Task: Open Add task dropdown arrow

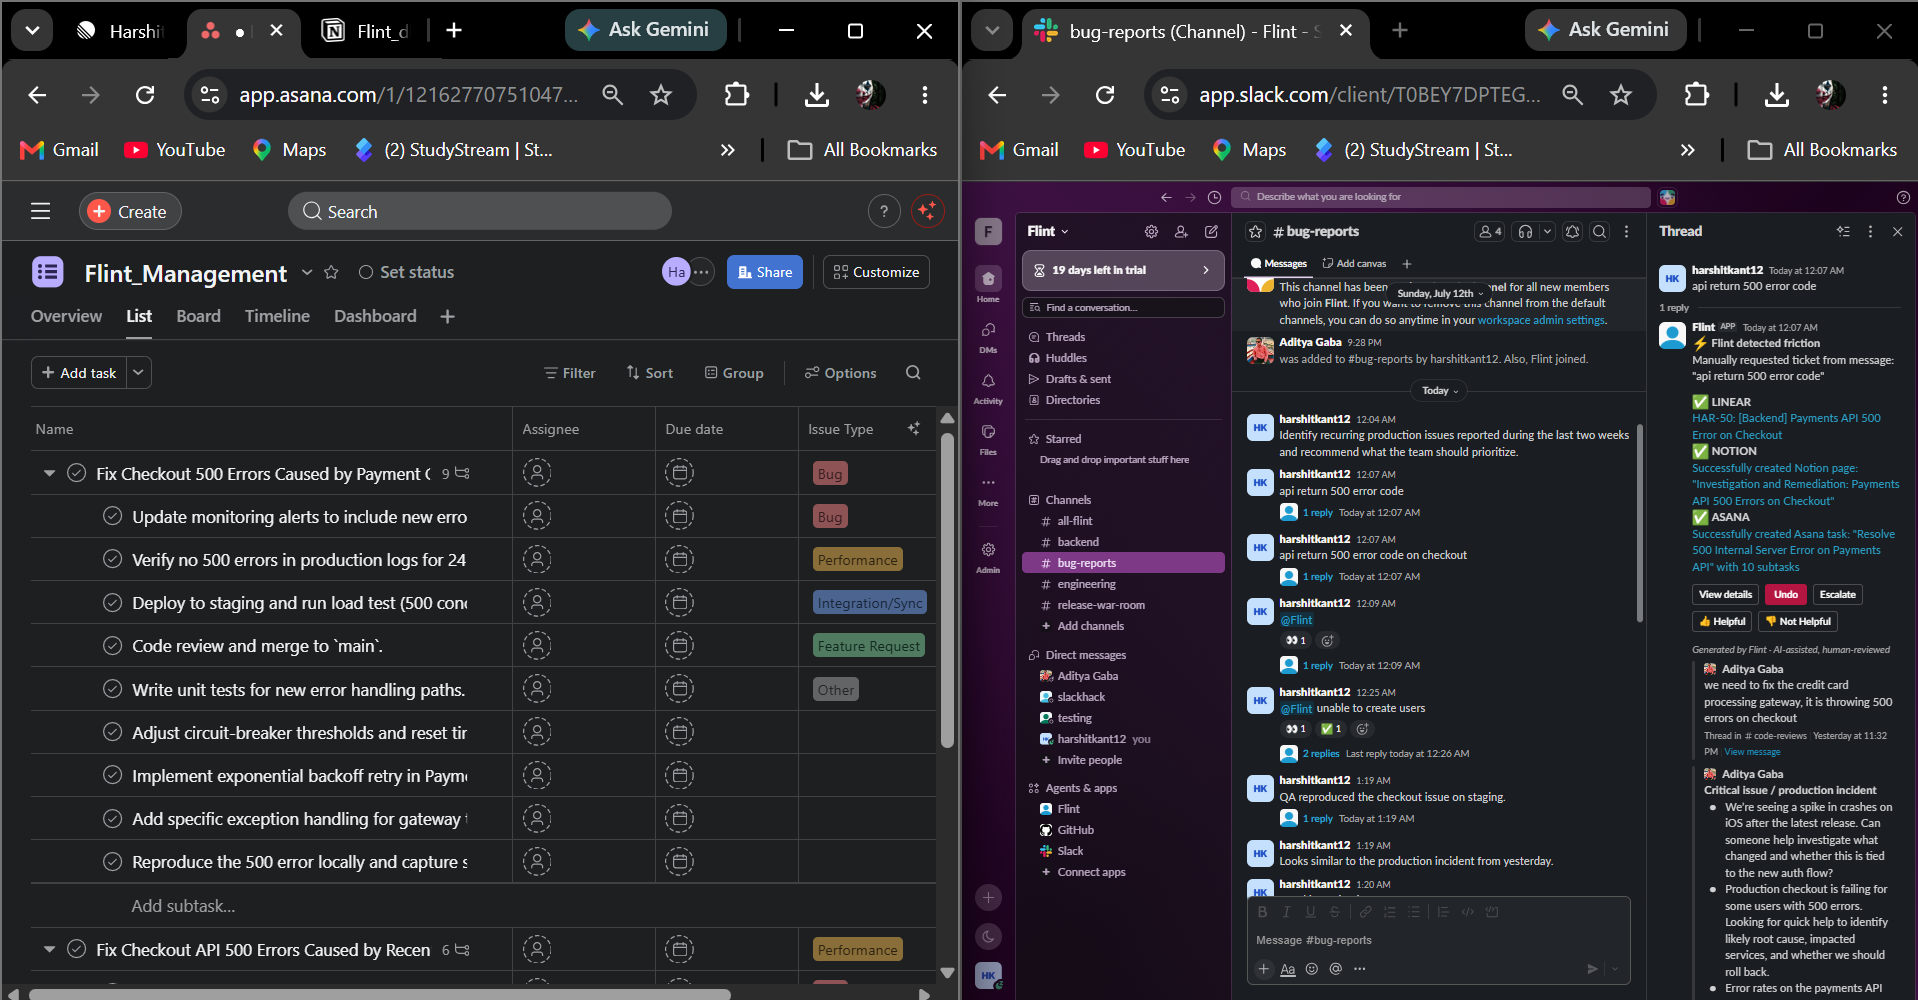Action: [139, 372]
